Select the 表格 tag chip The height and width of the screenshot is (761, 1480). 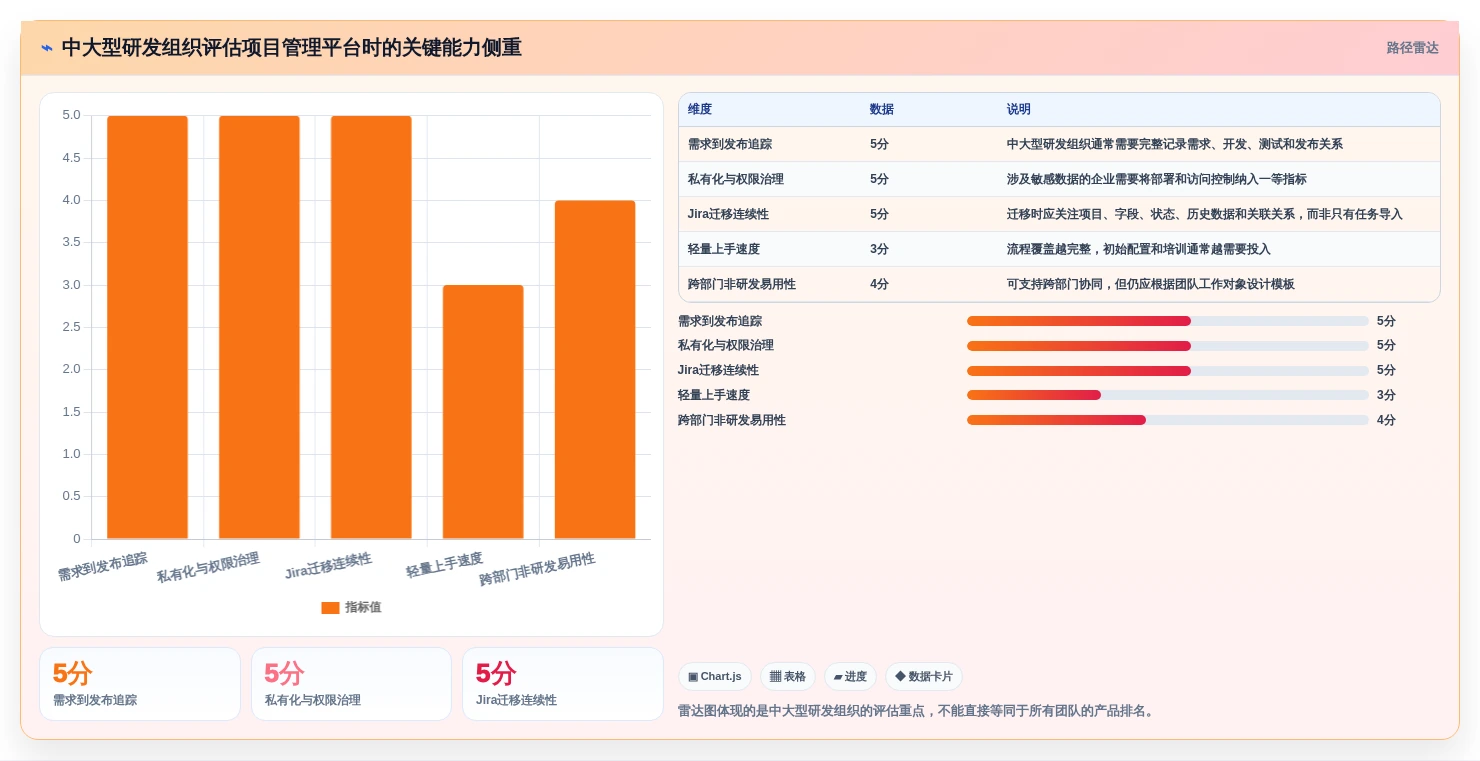(x=788, y=677)
